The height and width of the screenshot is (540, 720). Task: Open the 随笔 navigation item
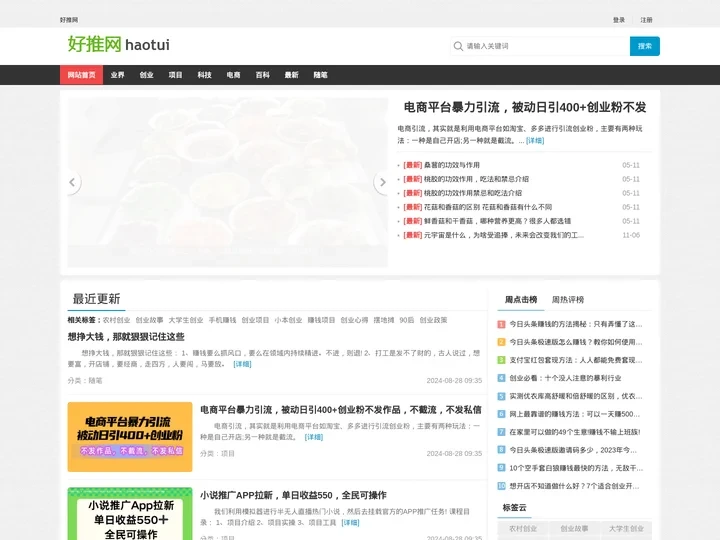click(321, 75)
